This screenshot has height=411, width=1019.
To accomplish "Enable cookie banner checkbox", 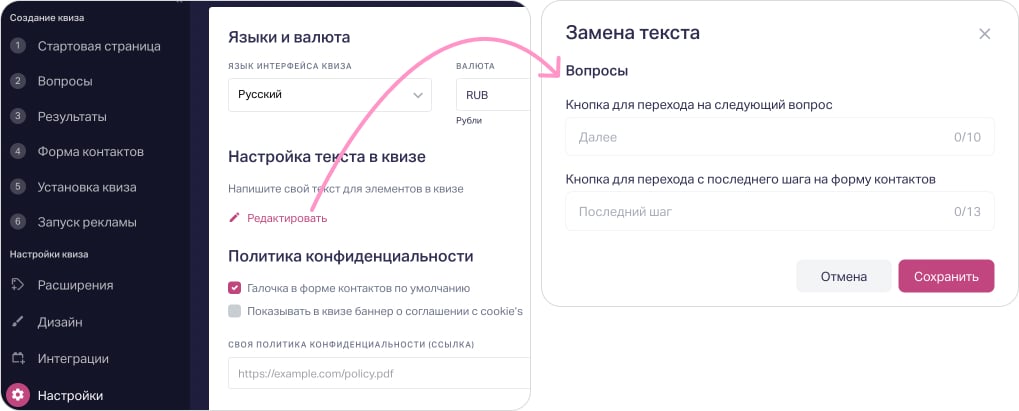I will (x=235, y=311).
